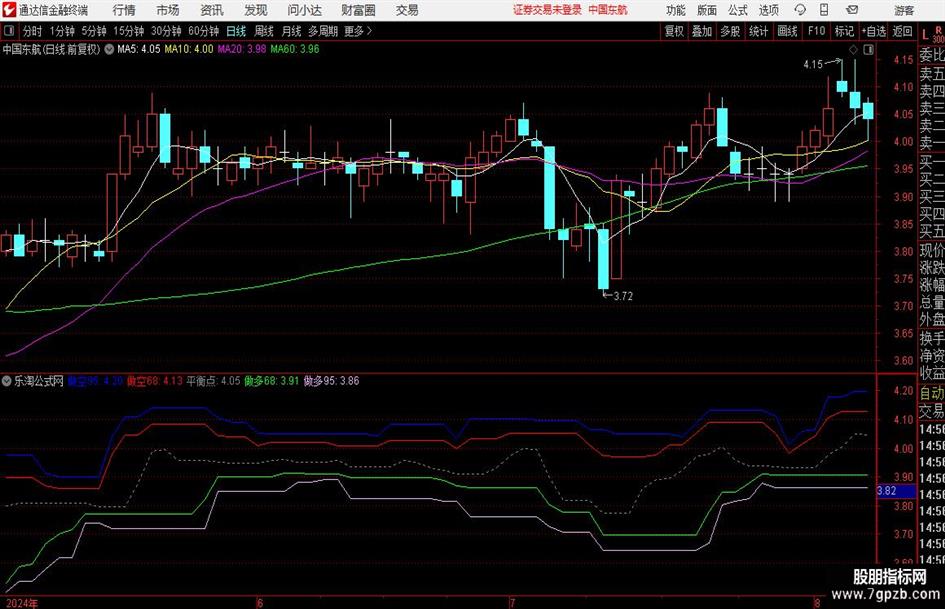Click the 复权 toolbar button
945x609 pixels.
pos(674,31)
